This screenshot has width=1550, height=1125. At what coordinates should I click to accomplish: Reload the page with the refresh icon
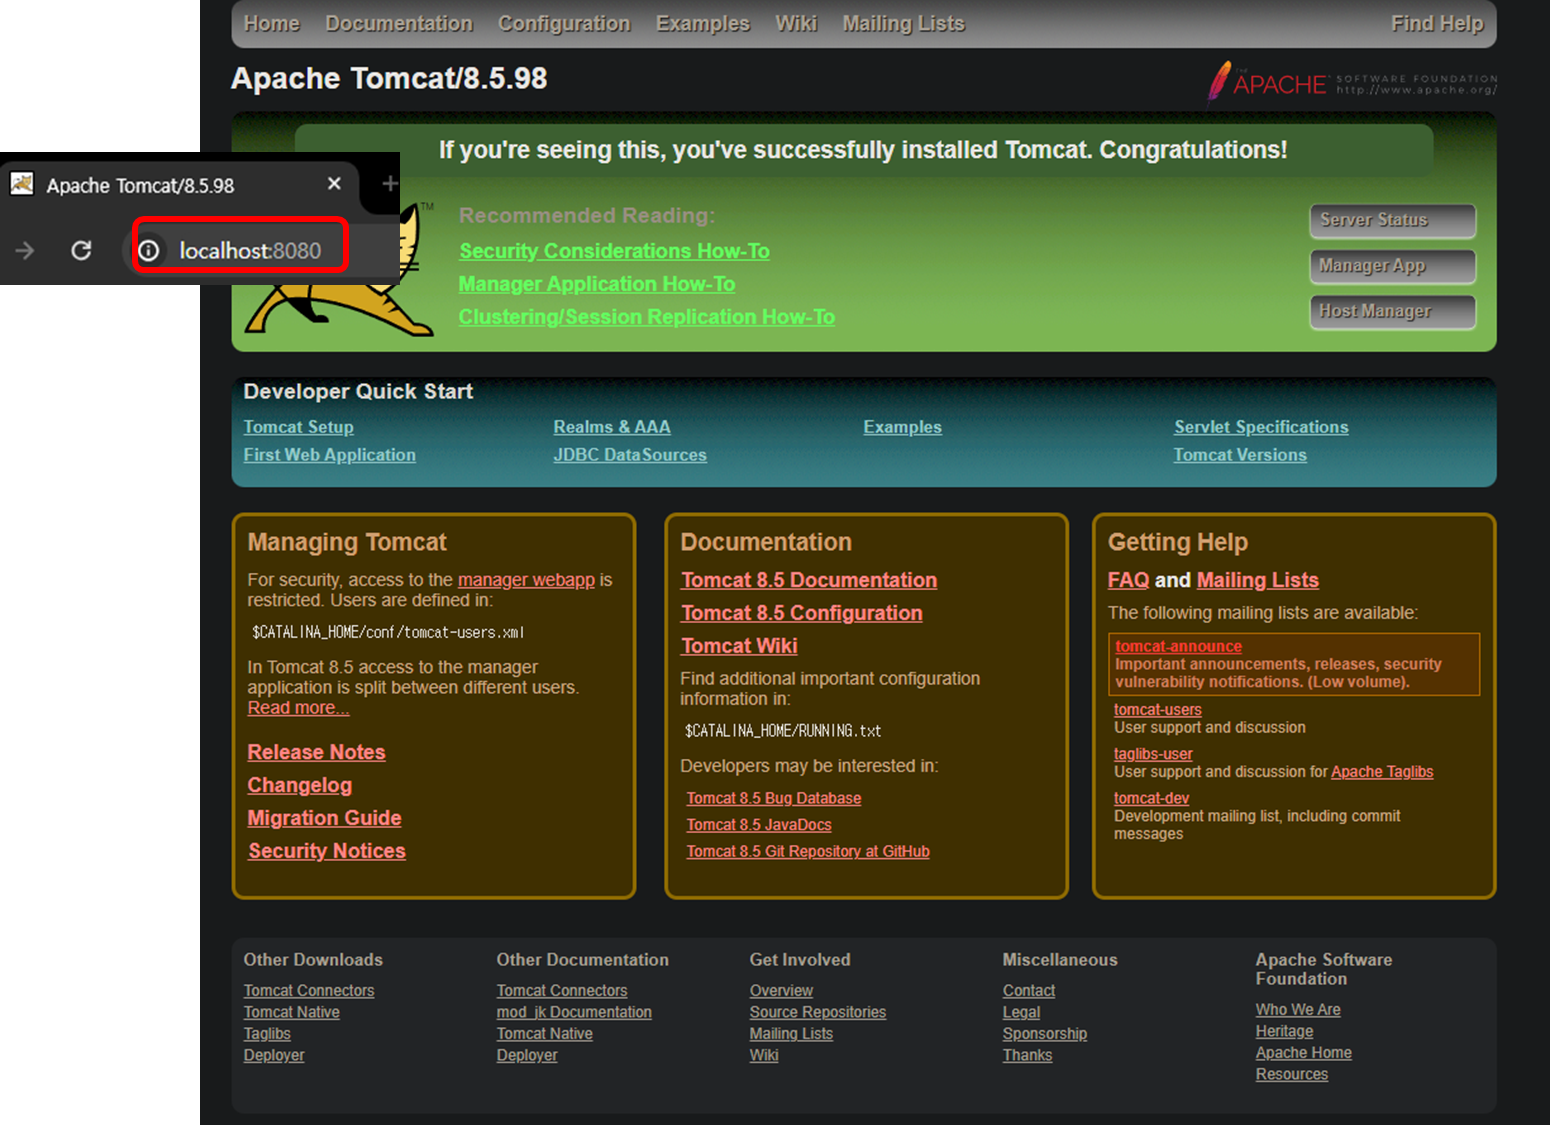(x=81, y=250)
